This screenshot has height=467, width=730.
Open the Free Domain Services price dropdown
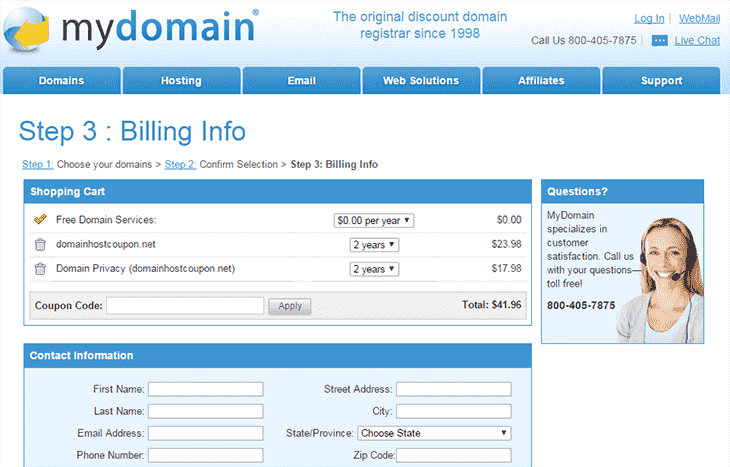point(374,220)
